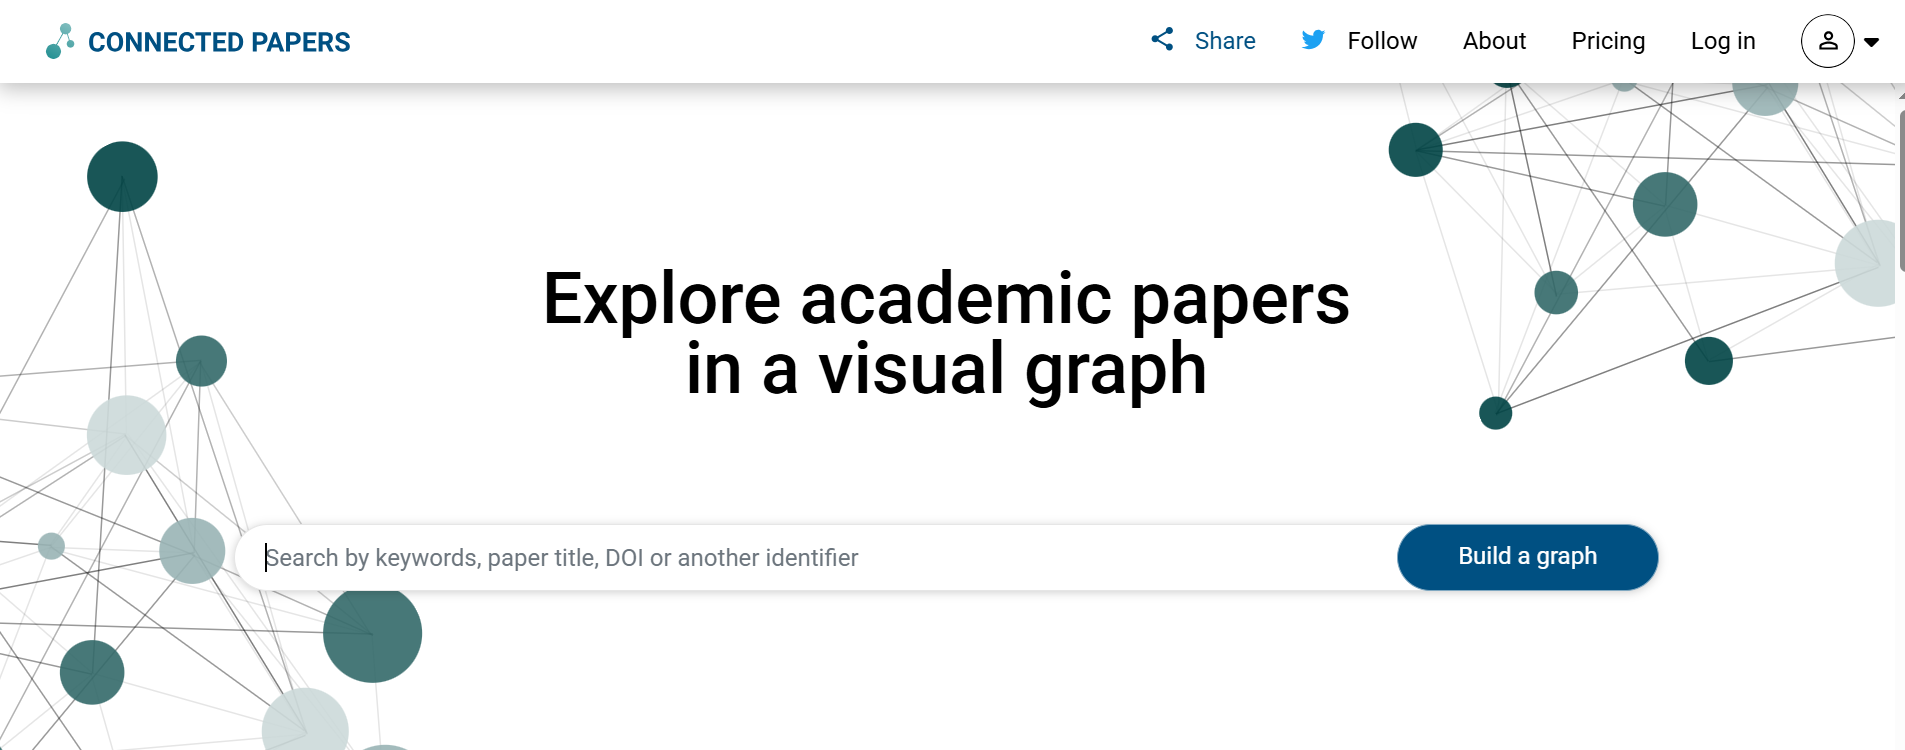Click the Twitter bird icon
Screen dimensions: 1905x750
pos(1313,40)
